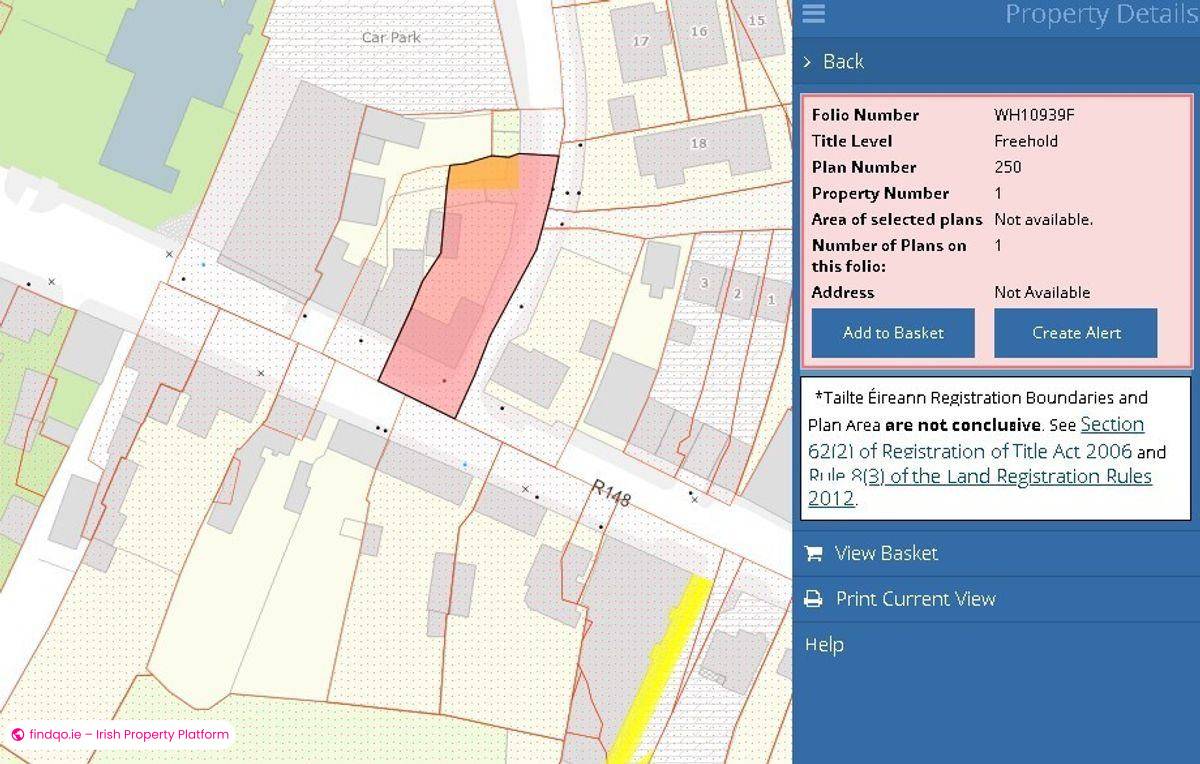Choose the View Basket text
This screenshot has height=764, width=1200.
[x=886, y=553]
